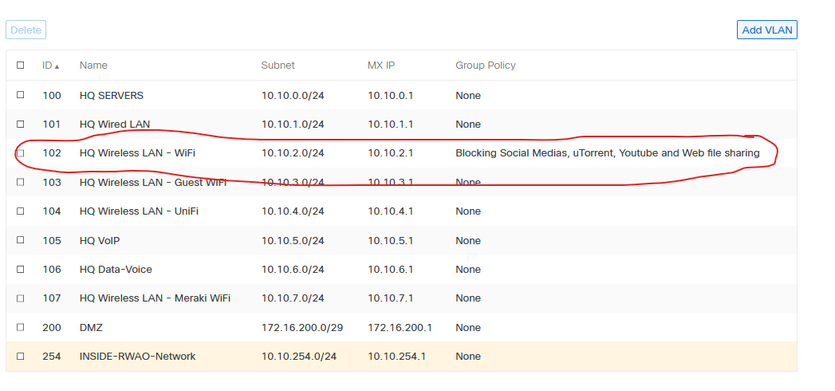
Task: Open HQ Wireless LAN - WiFi entry
Action: tap(137, 153)
